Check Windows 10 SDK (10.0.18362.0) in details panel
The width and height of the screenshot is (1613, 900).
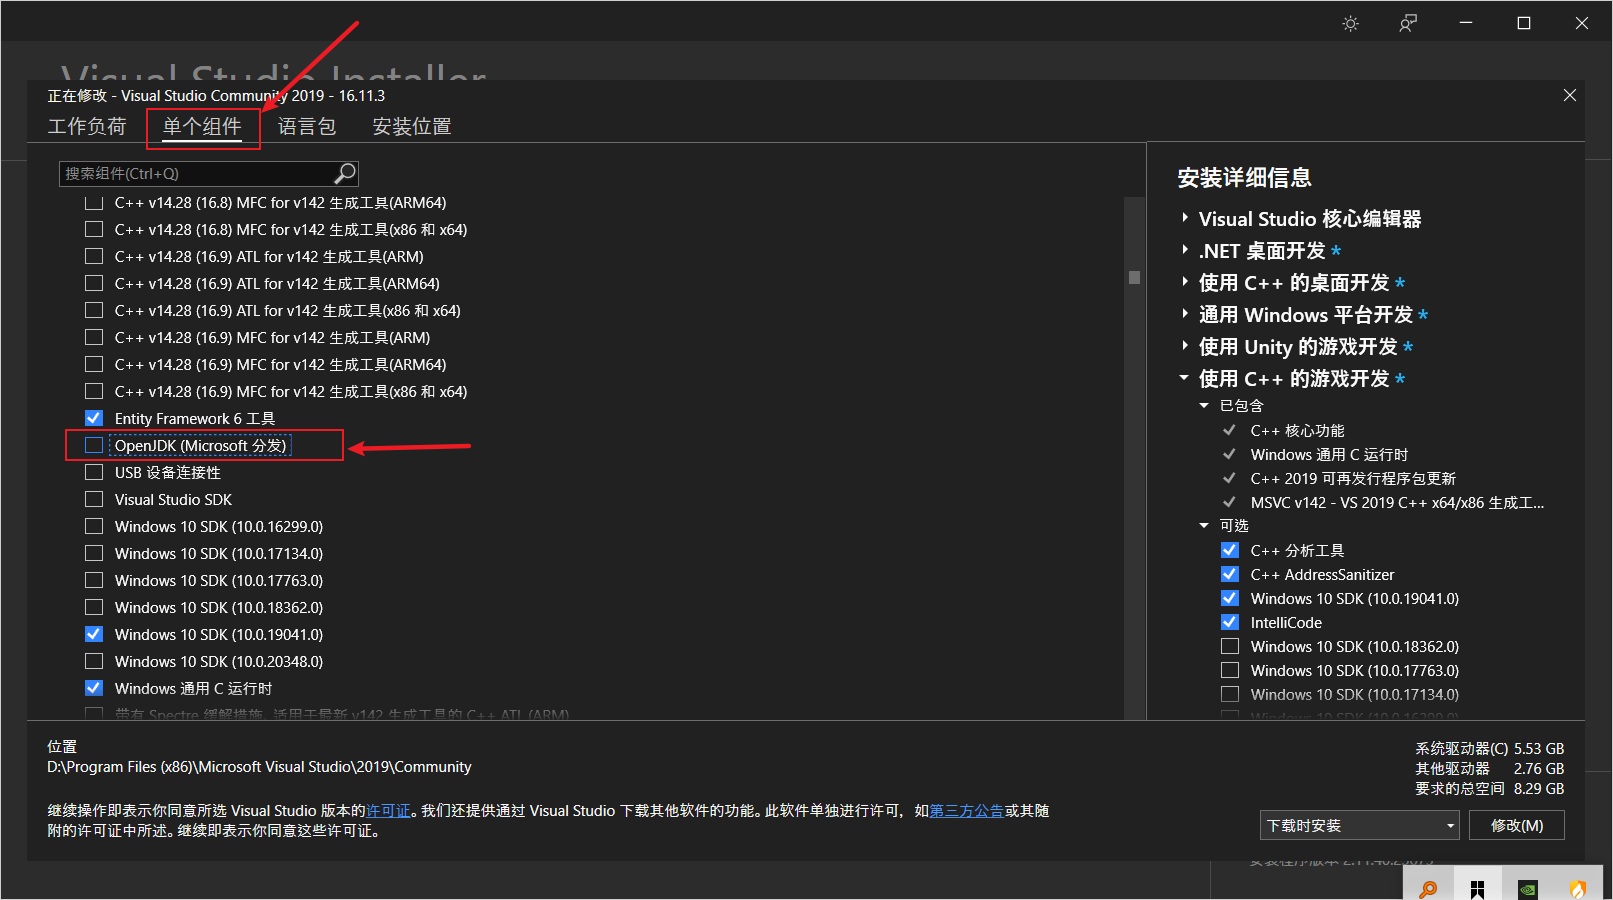click(x=1230, y=646)
